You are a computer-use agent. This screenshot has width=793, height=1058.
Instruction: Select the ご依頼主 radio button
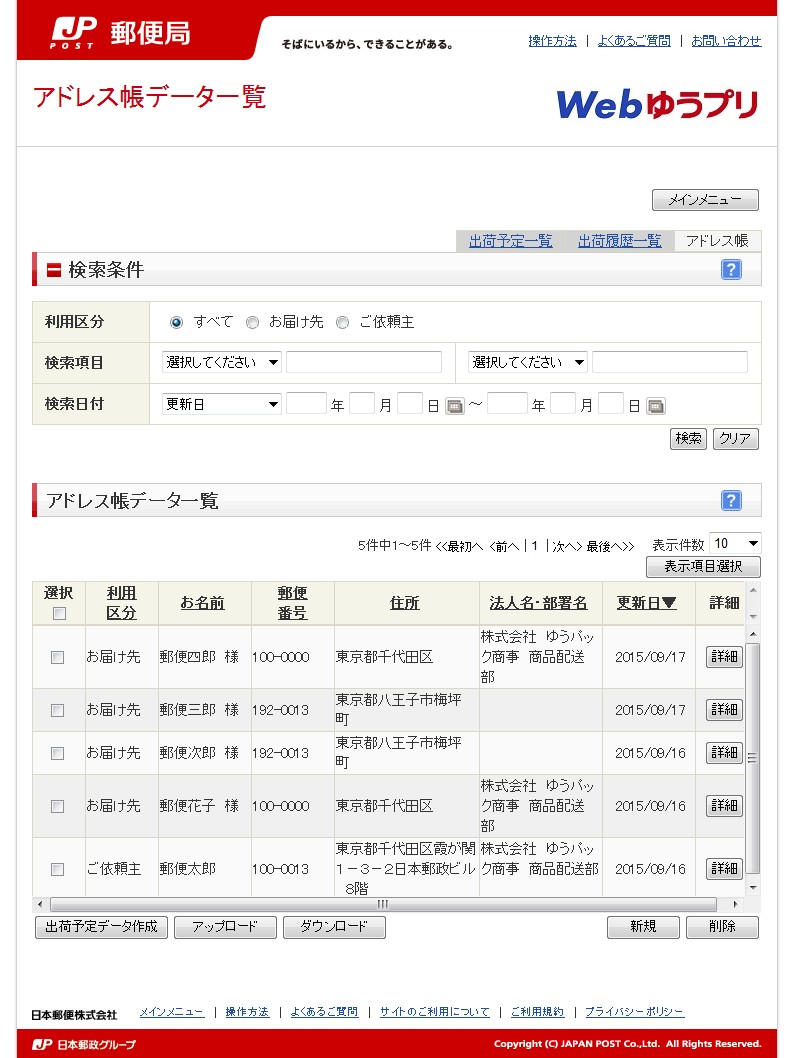(343, 322)
